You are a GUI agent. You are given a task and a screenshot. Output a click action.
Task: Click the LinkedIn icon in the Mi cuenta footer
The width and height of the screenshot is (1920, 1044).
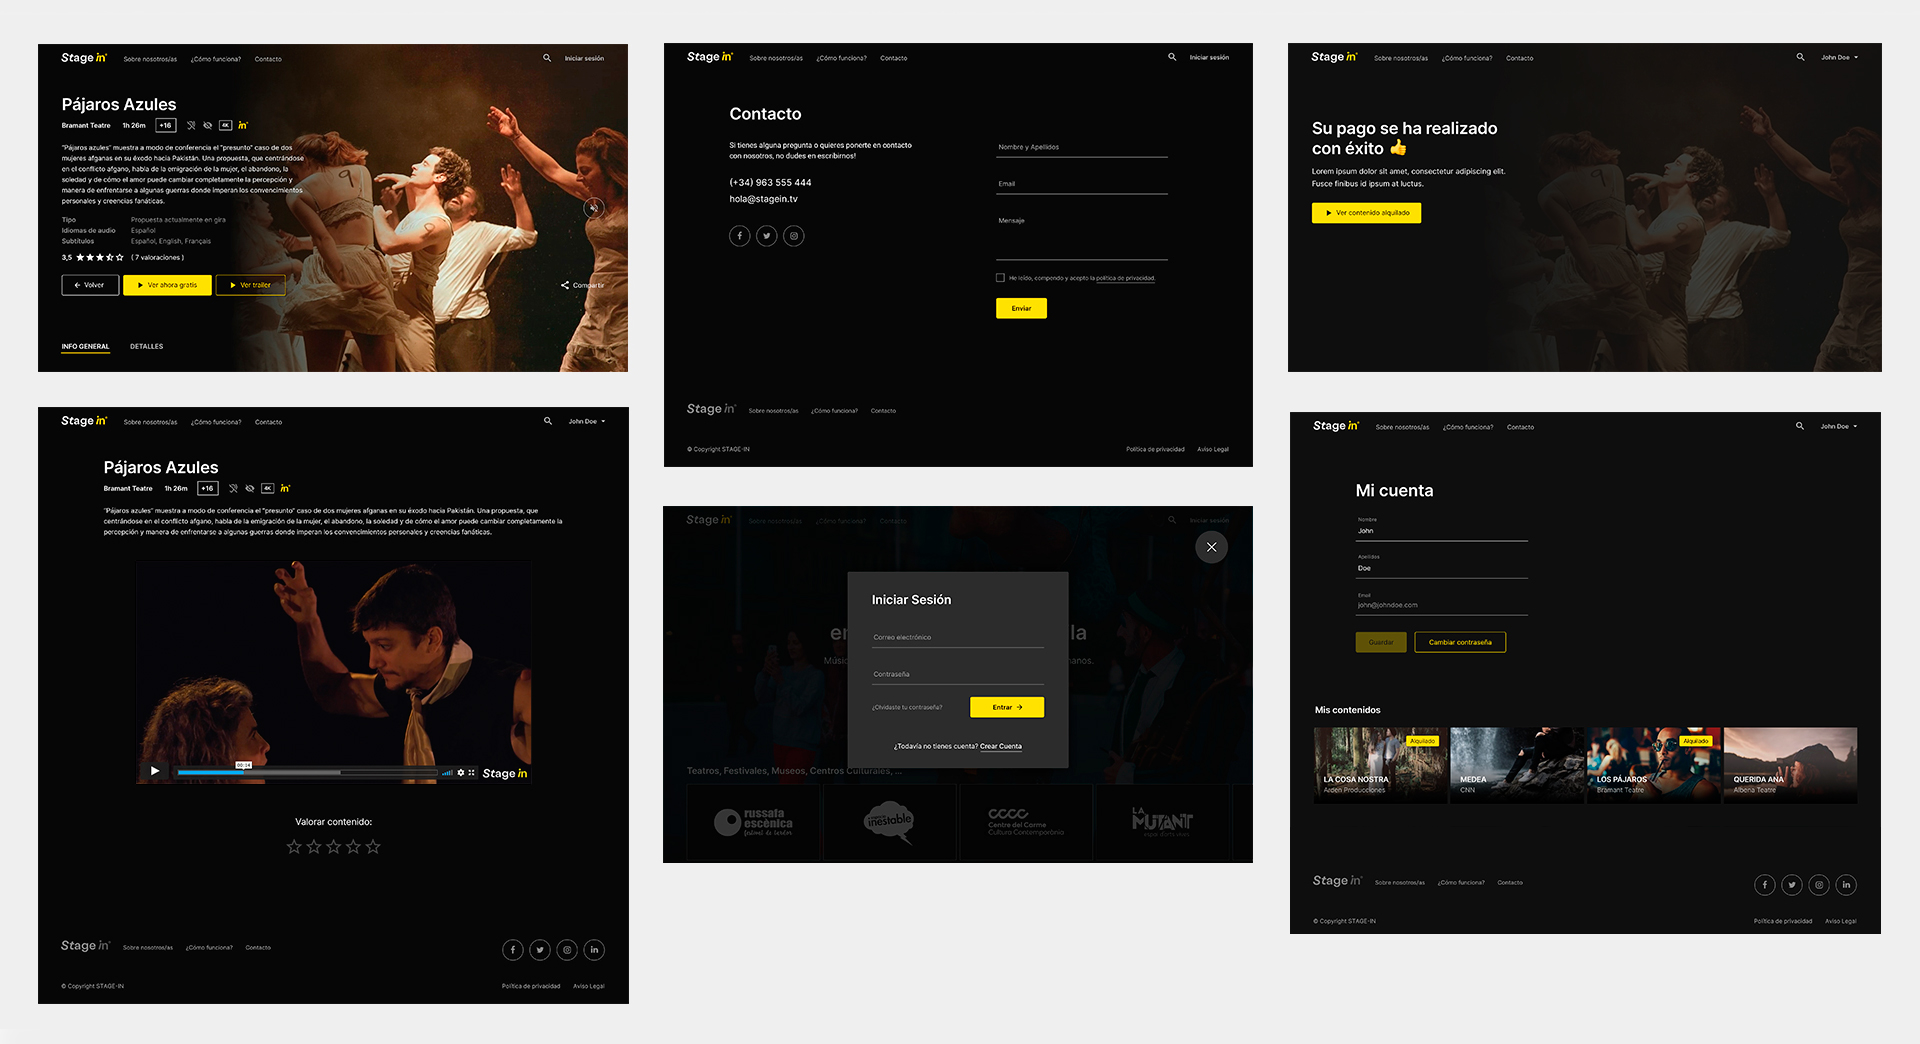tap(1846, 885)
